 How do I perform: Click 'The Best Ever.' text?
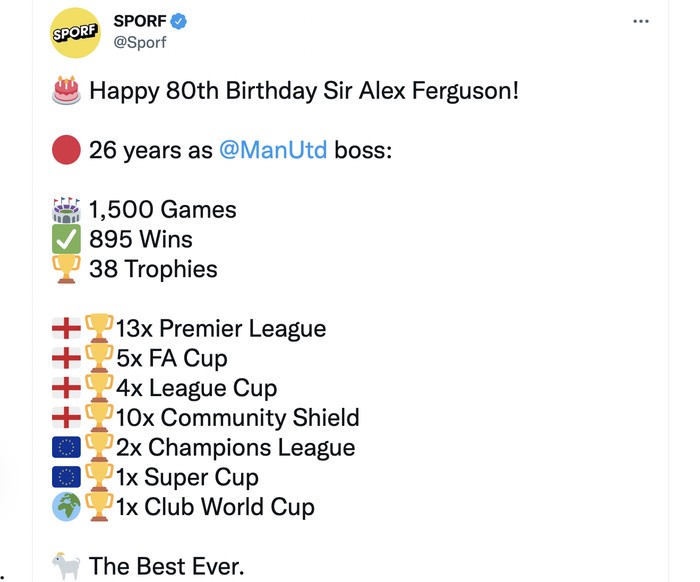point(166,566)
